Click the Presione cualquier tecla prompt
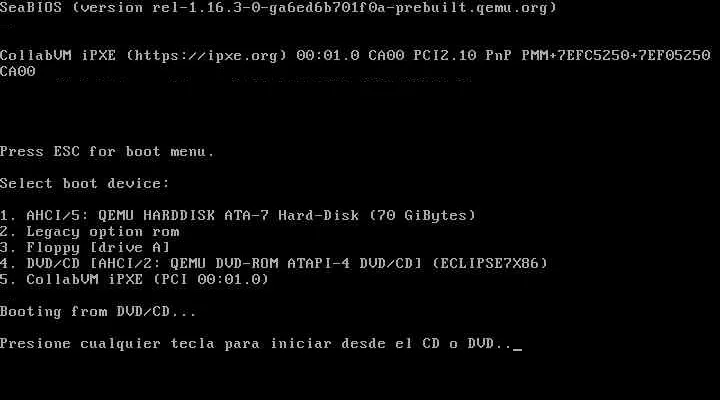The image size is (720, 400). 256,344
